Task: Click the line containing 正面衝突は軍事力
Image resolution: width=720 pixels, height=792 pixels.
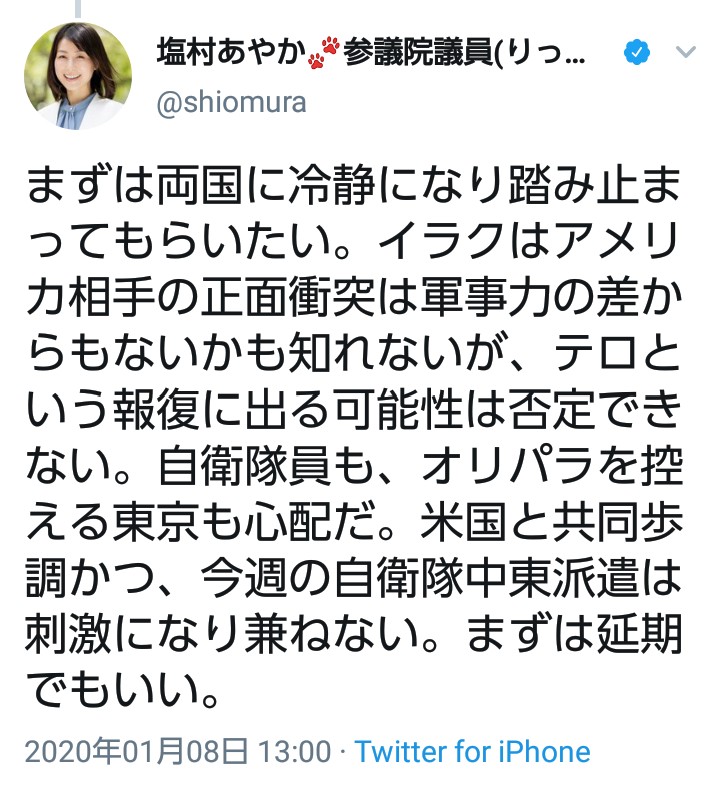Action: tap(354, 297)
